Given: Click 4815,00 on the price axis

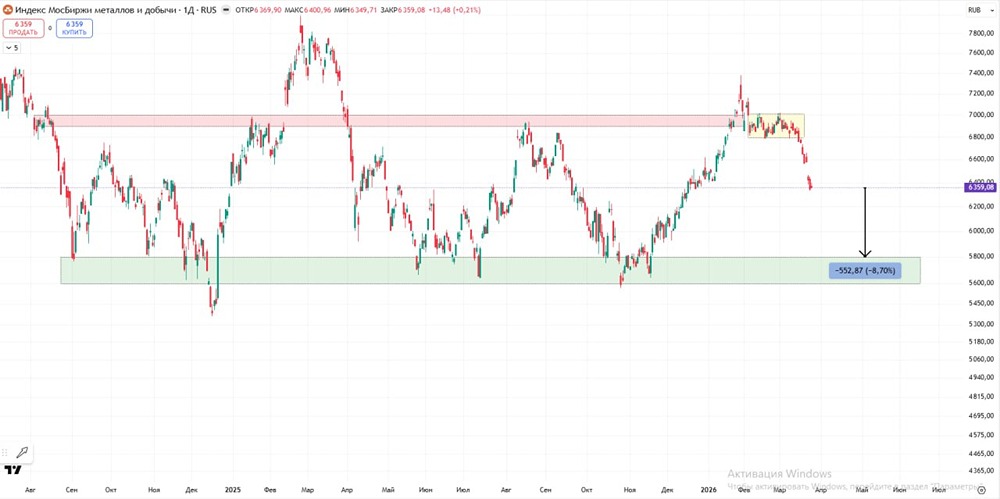Looking at the screenshot, I should pos(981,397).
